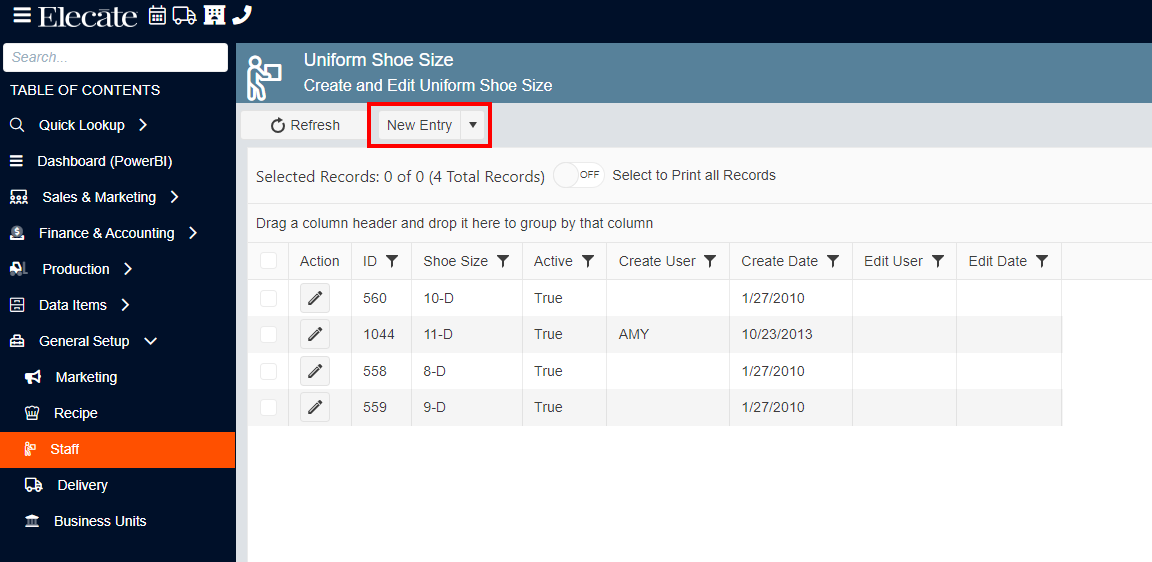The width and height of the screenshot is (1152, 562).
Task: Click the phone icon in top bar
Action: click(242, 15)
